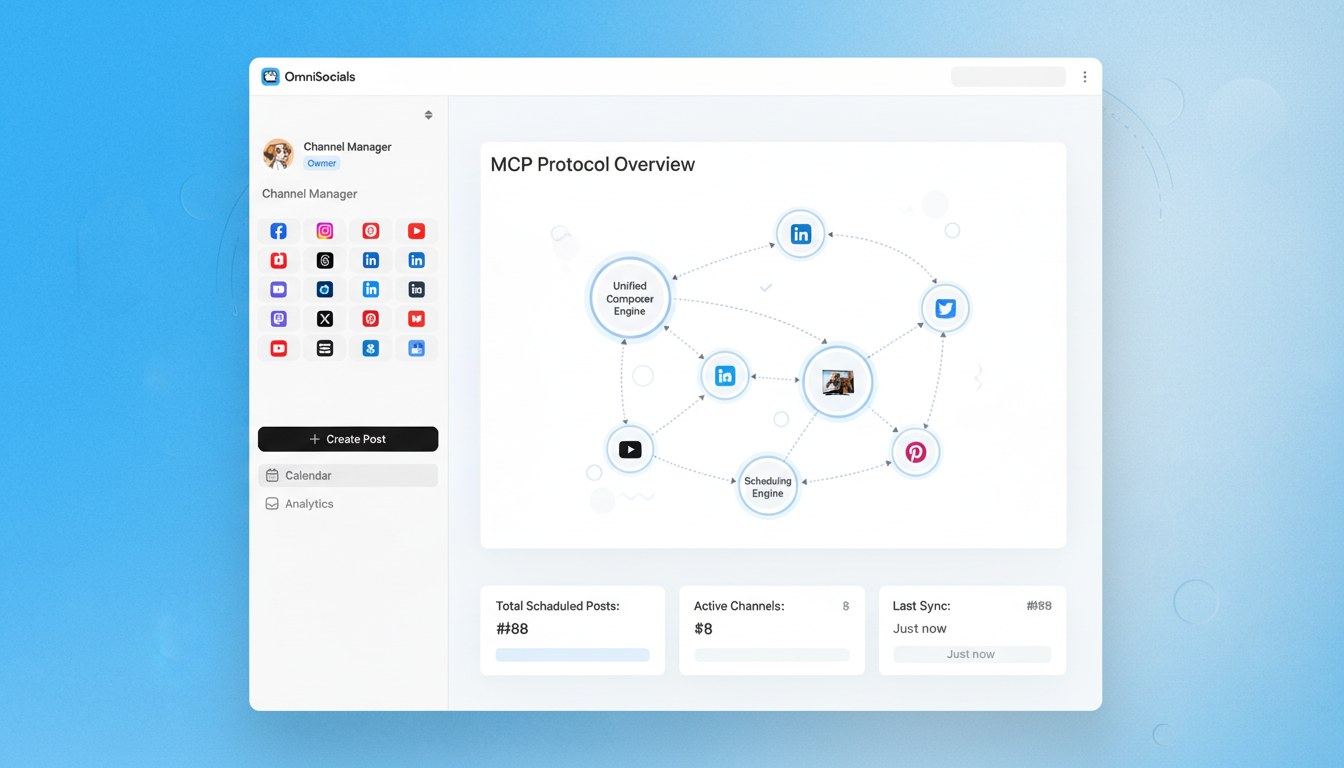Image resolution: width=1344 pixels, height=768 pixels.
Task: Open the Threads channel icon
Action: click(324, 260)
